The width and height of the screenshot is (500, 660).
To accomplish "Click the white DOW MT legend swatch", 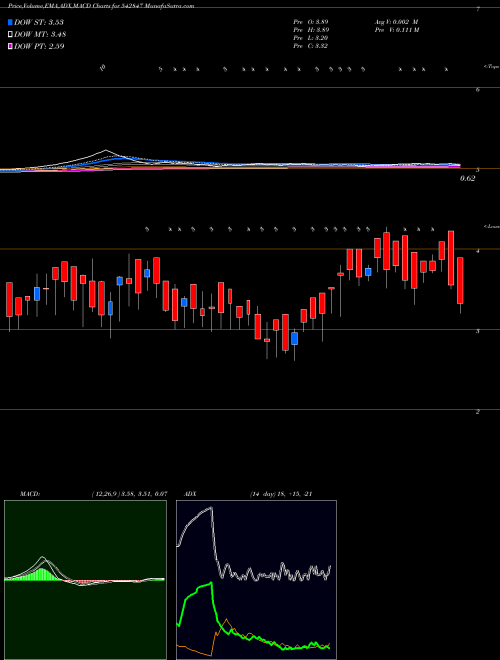I will click(x=10, y=35).
